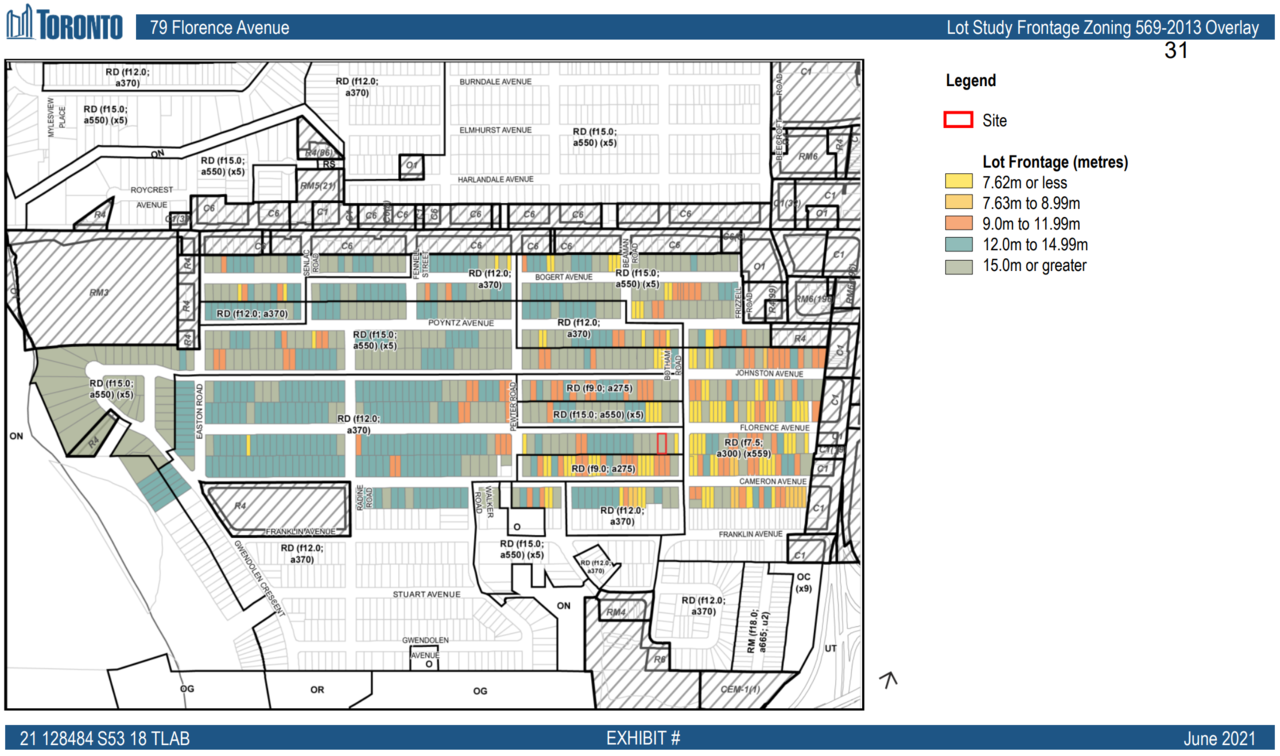
Task: Click the 7.63m to 8.99m legend swatch
Action: coord(958,203)
